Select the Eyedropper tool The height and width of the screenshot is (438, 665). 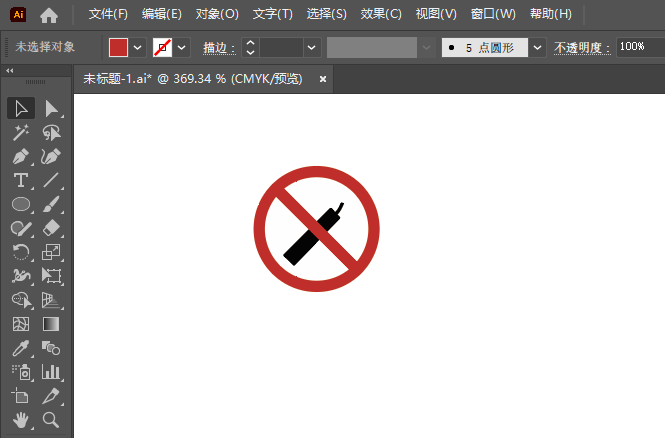pos(21,348)
